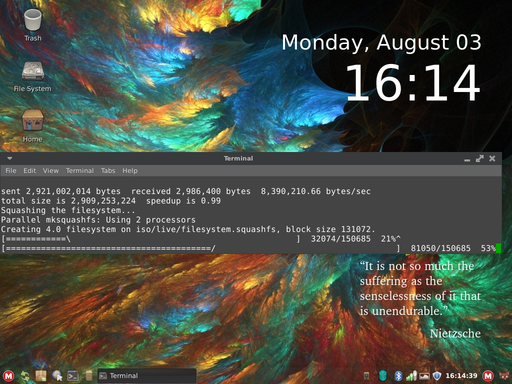Click the green terminal cursor block
Screen dimensions: 512x384
498,248
